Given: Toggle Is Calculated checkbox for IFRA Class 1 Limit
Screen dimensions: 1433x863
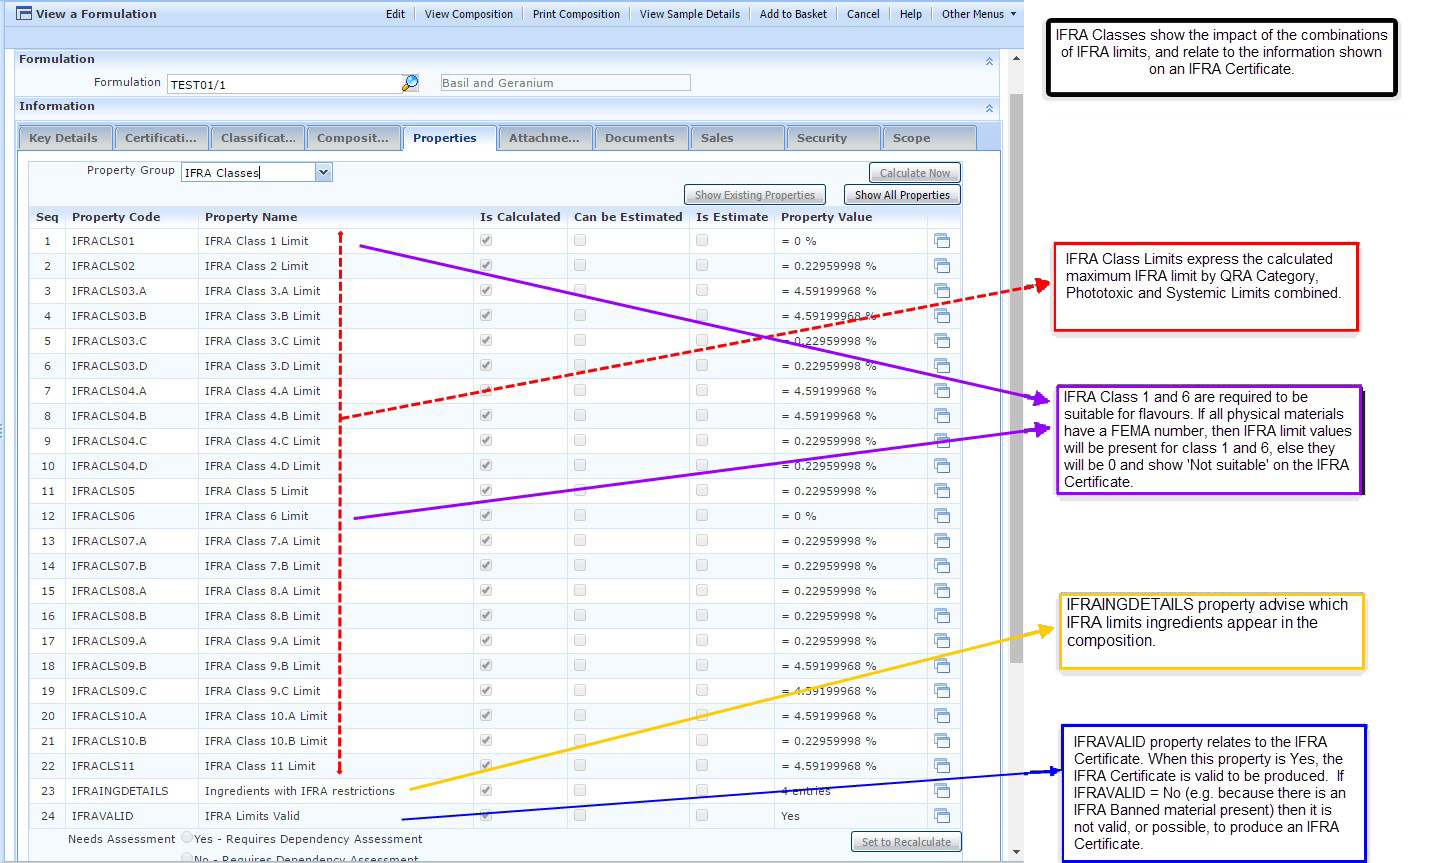Looking at the screenshot, I should [x=485, y=240].
